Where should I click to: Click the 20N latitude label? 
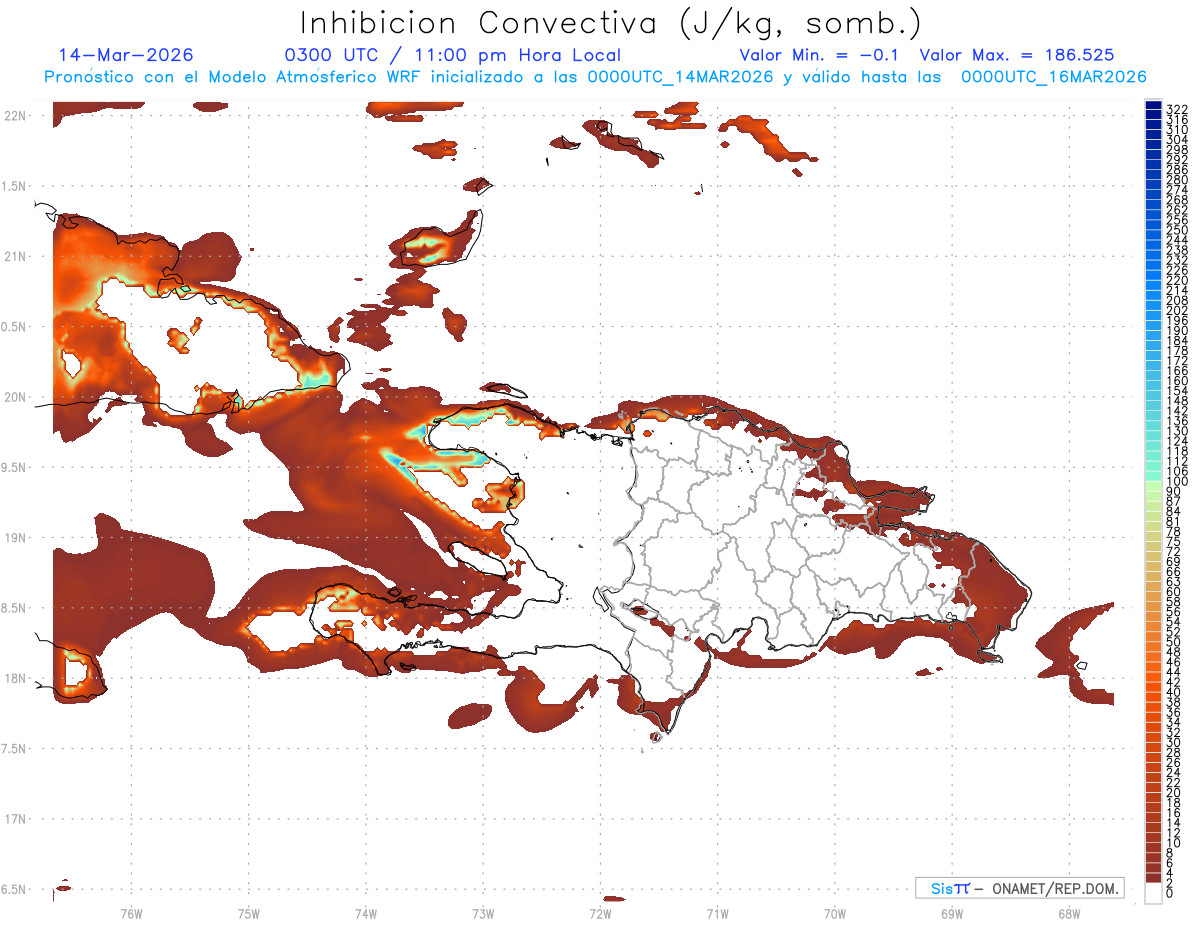coord(15,397)
